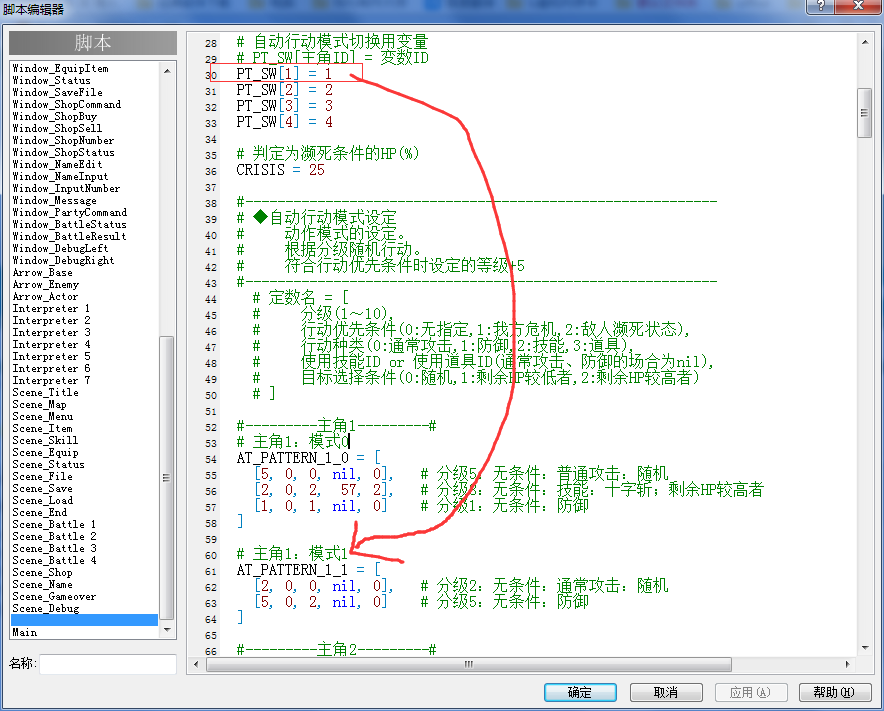Click the title bar help question-mark button
The height and width of the screenshot is (711, 884).
pos(821,6)
